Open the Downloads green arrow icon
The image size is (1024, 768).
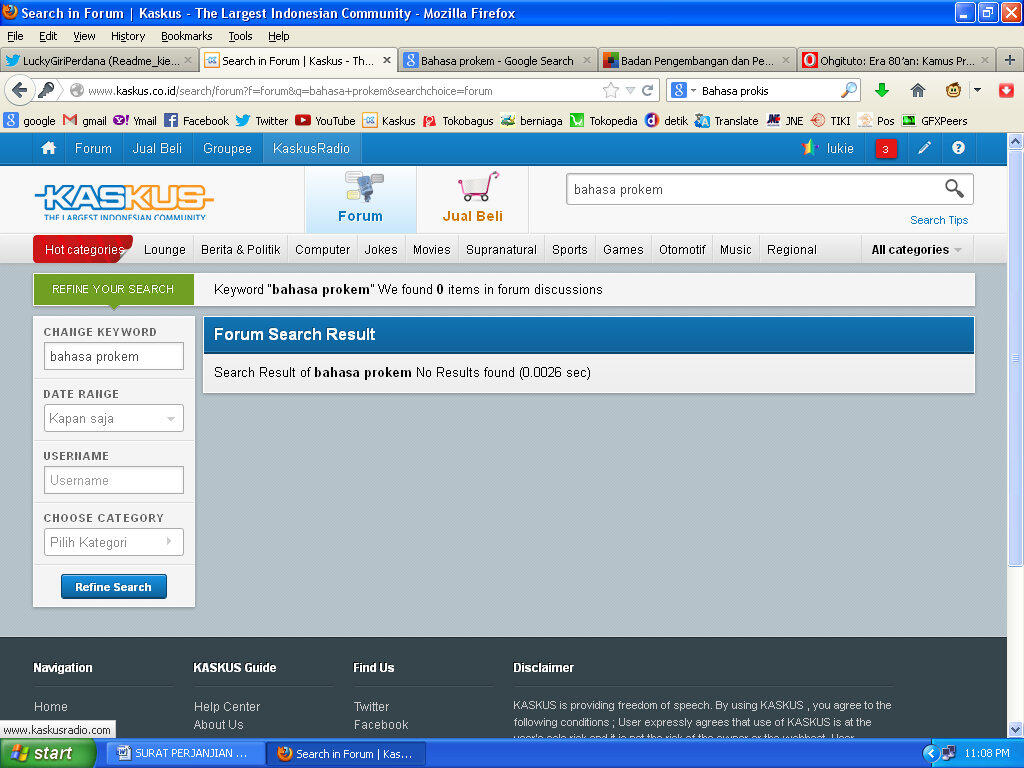pos(882,90)
